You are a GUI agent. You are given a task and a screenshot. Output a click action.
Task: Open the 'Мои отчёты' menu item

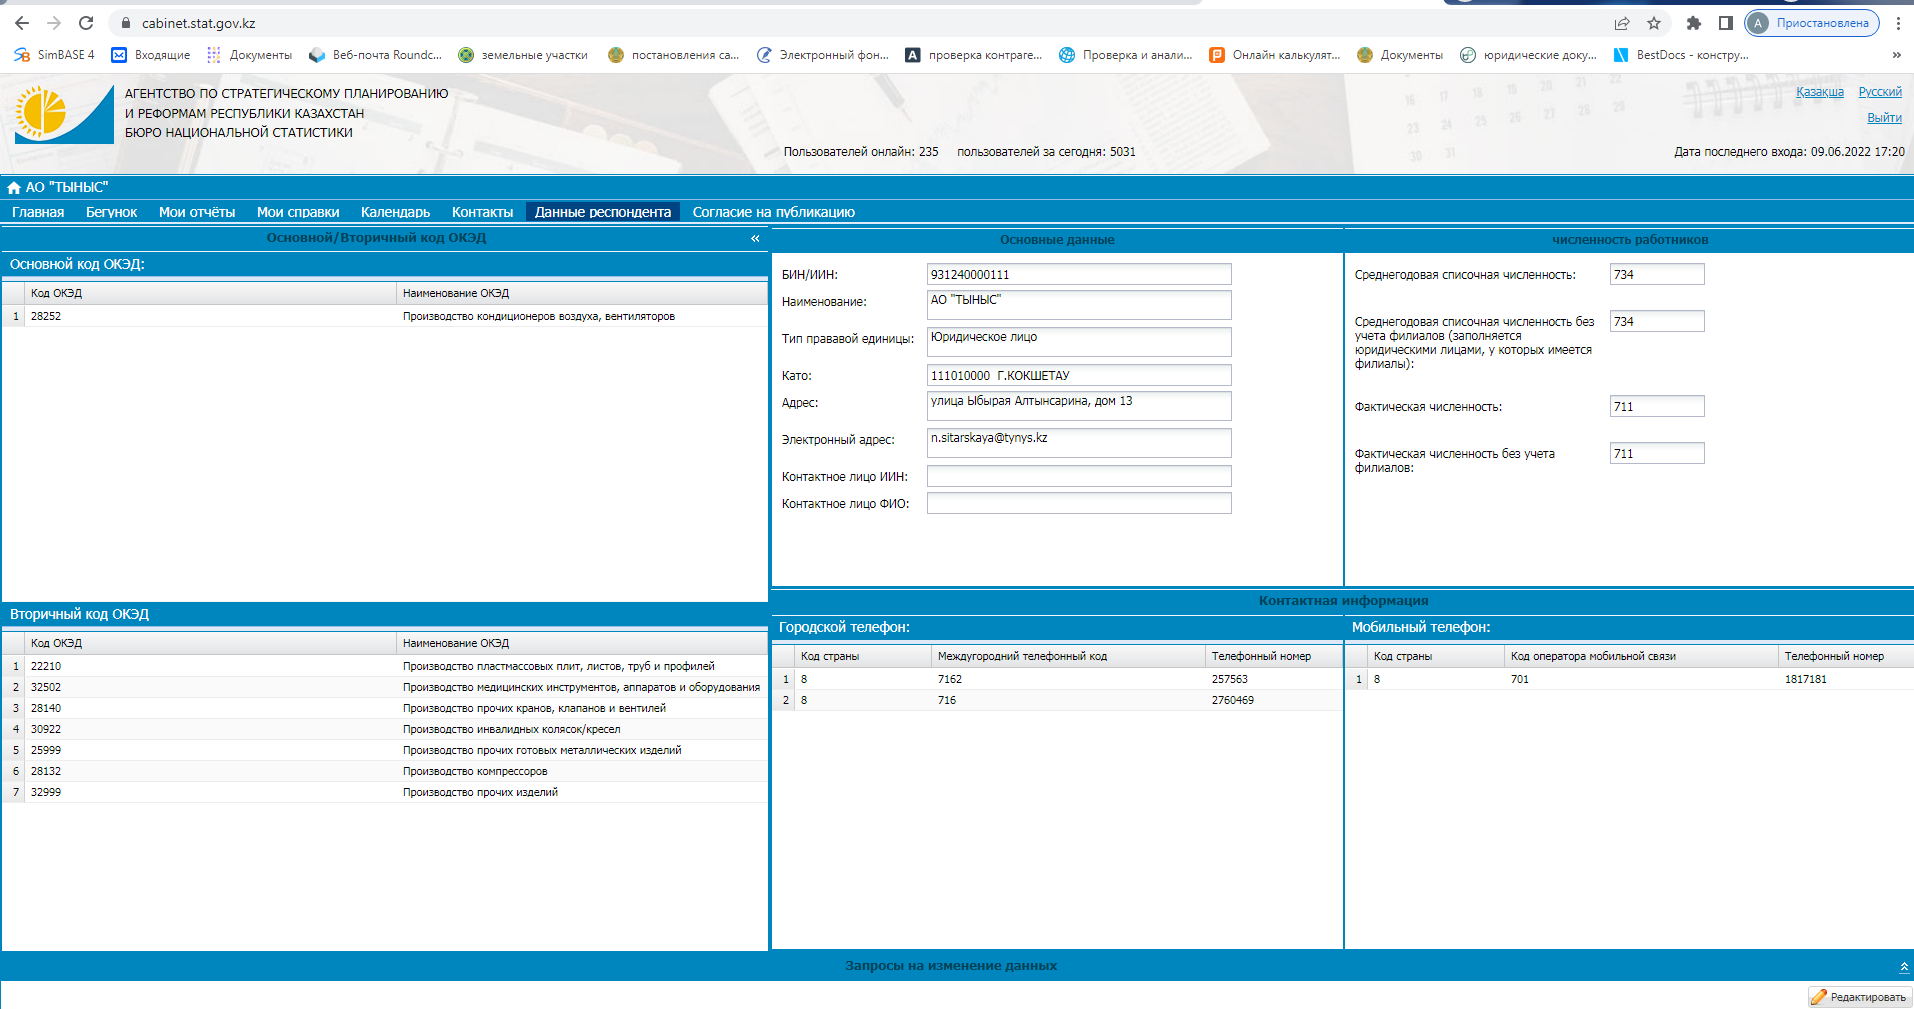tap(197, 212)
